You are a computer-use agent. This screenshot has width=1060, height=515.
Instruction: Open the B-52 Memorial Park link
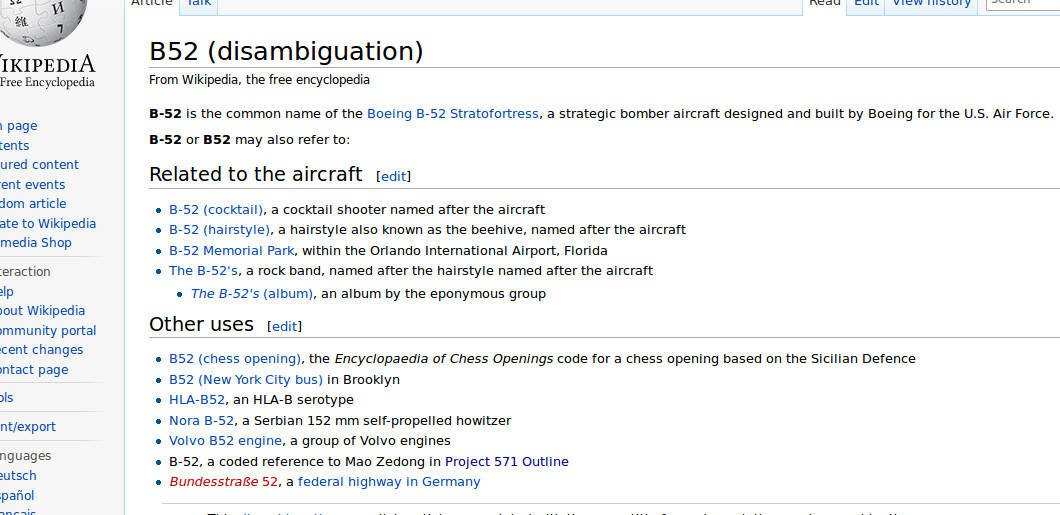[231, 251]
